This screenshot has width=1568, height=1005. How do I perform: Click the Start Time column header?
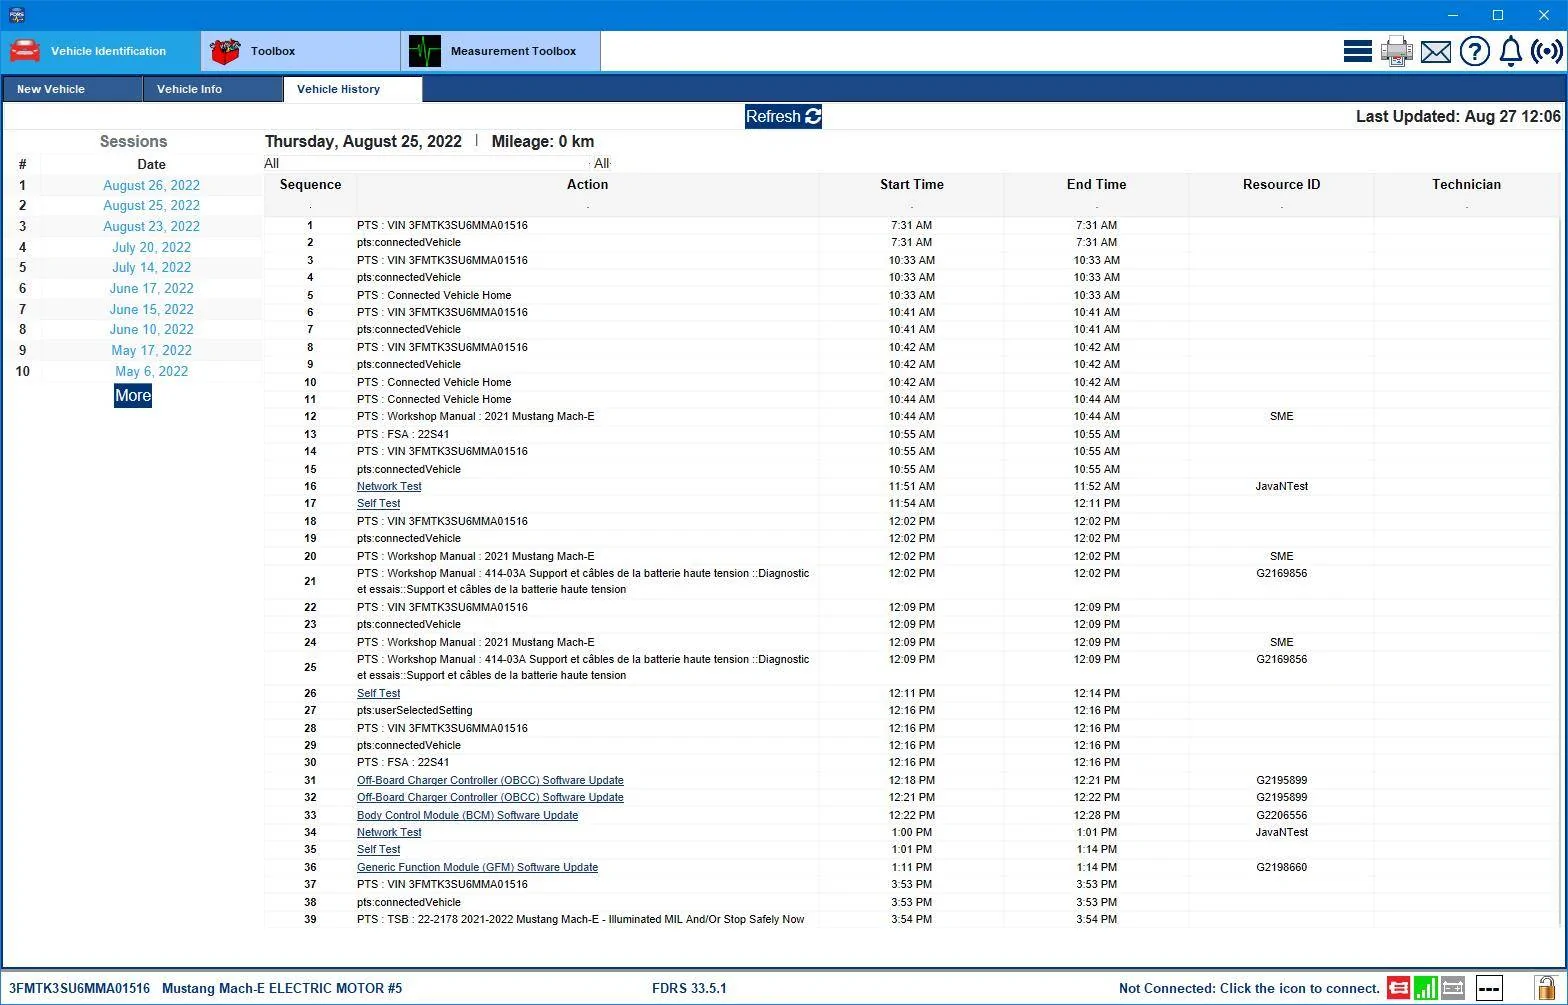[x=911, y=184]
